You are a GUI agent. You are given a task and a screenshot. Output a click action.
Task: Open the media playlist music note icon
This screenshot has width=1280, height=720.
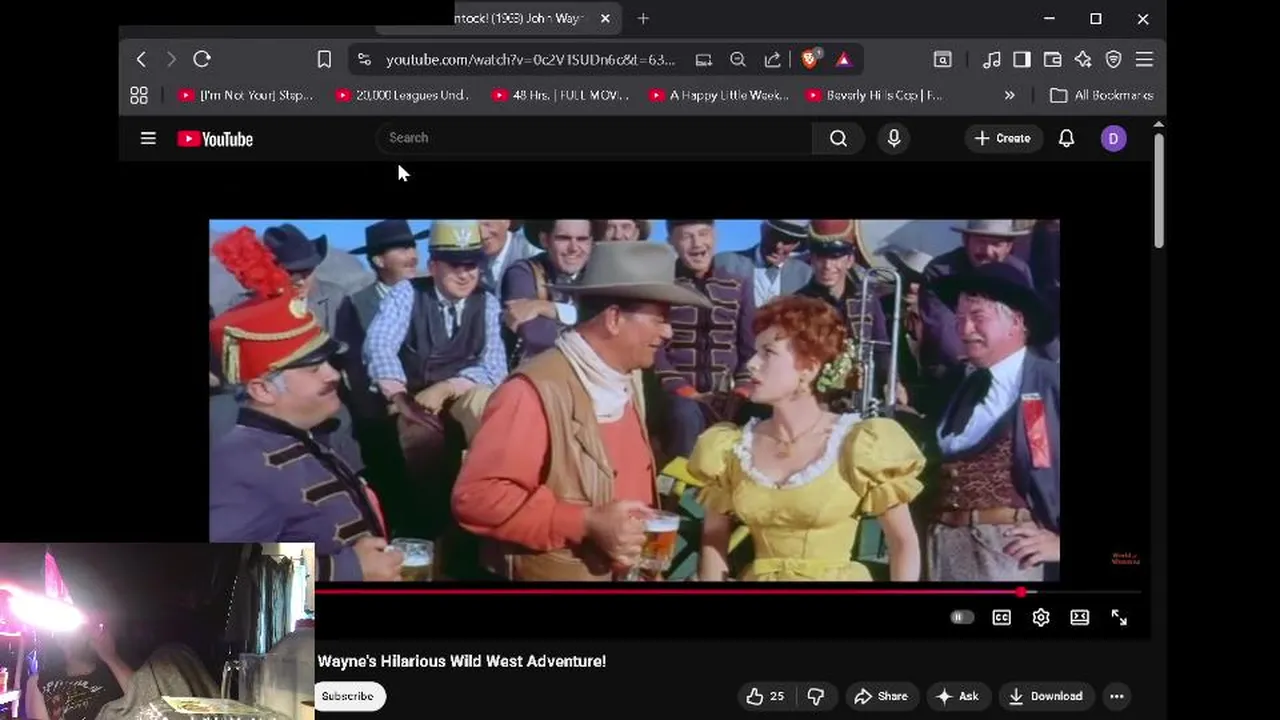pos(991,60)
